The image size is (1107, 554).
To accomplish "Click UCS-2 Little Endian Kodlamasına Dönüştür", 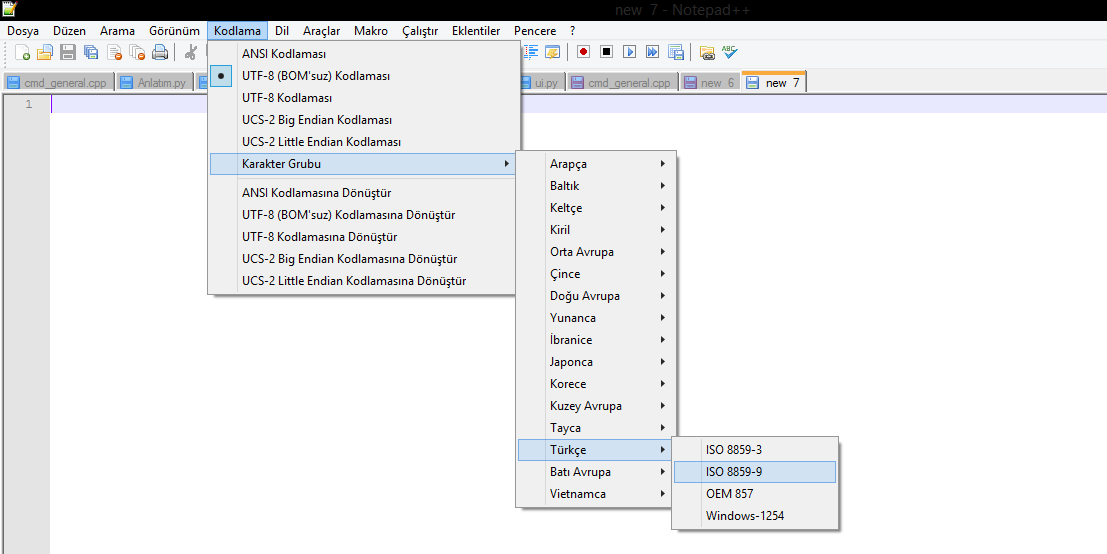I will coord(365,280).
